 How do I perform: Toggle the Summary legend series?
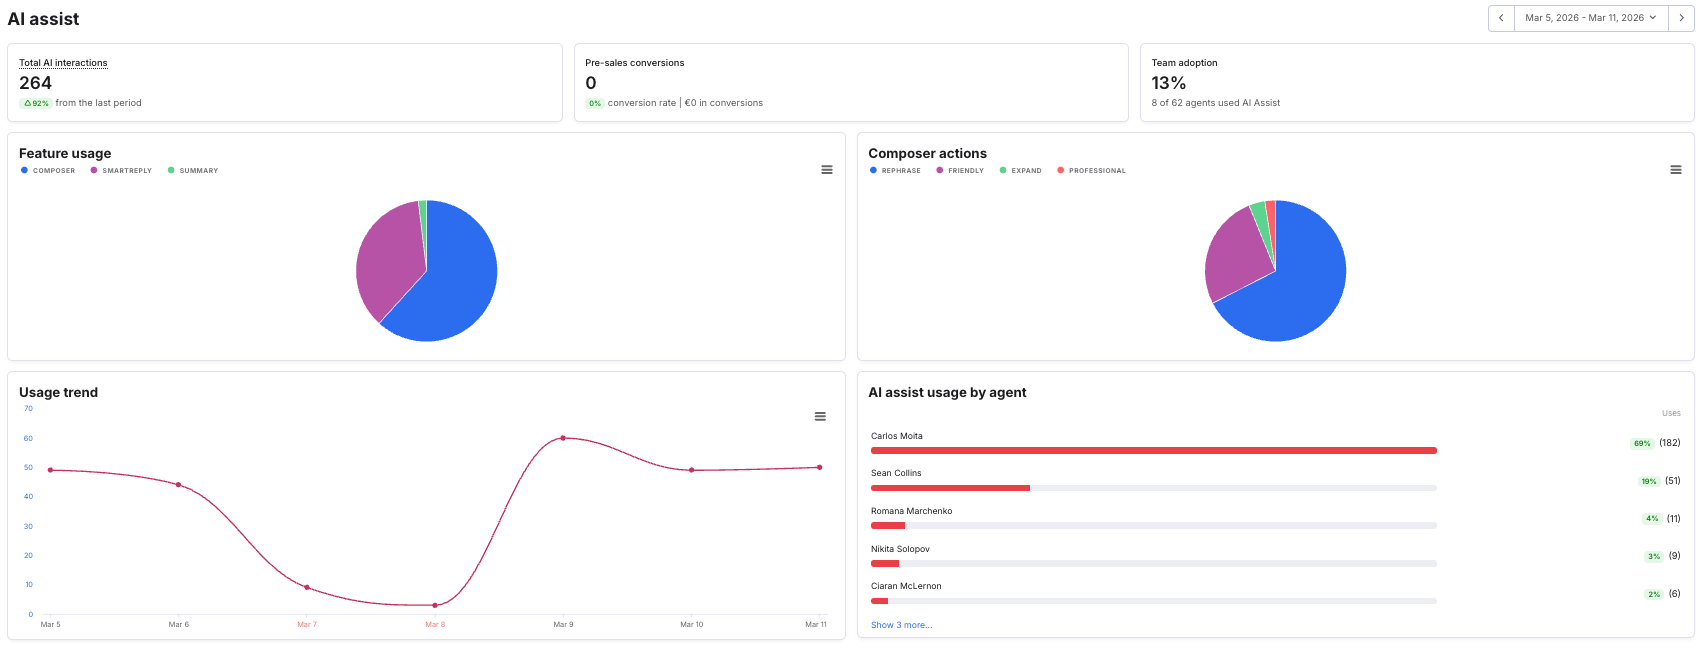tap(193, 171)
